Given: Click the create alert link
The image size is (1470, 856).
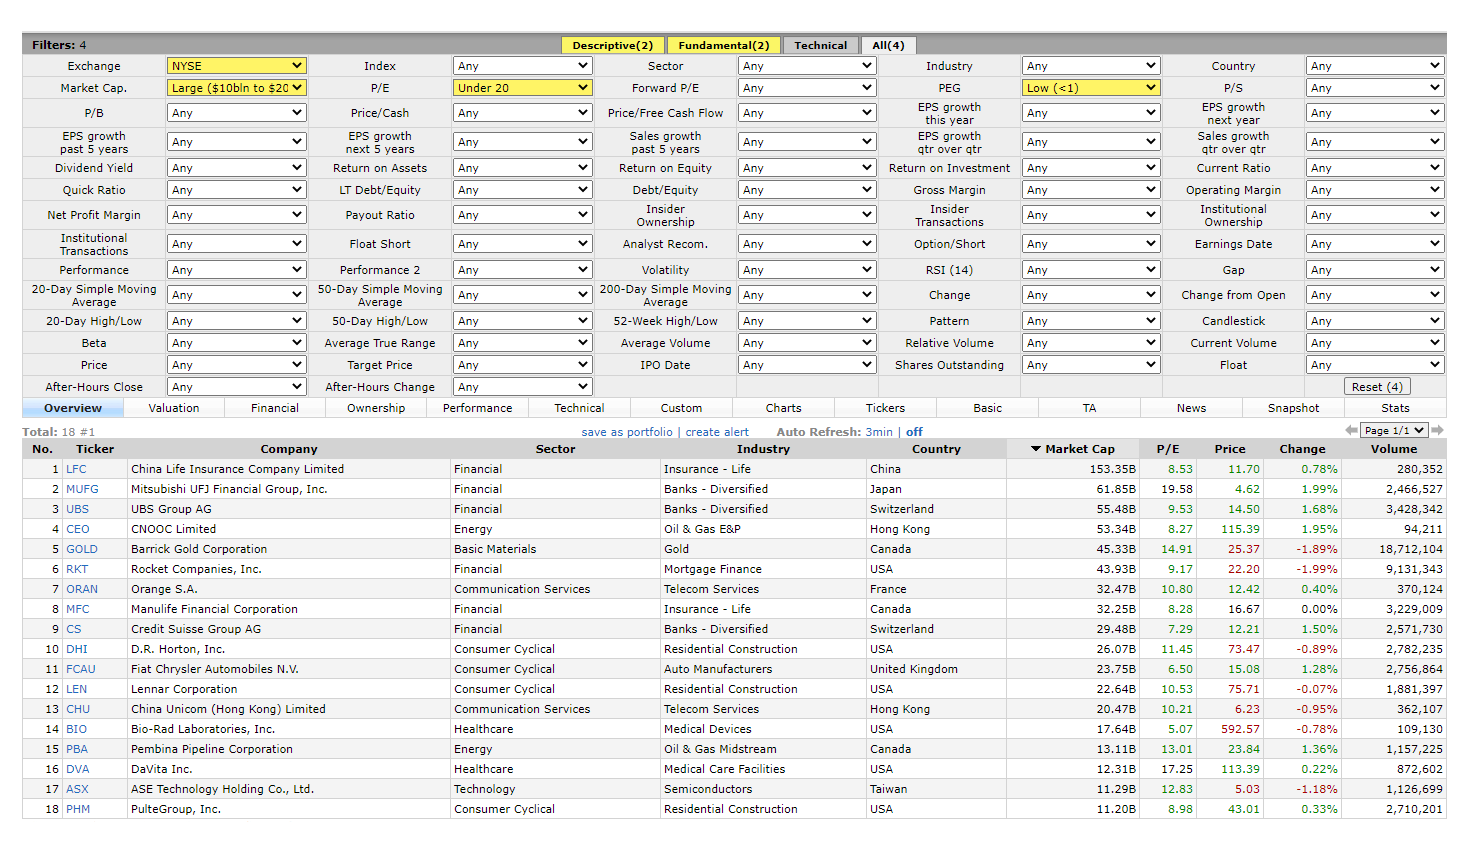Looking at the screenshot, I should click(x=717, y=432).
